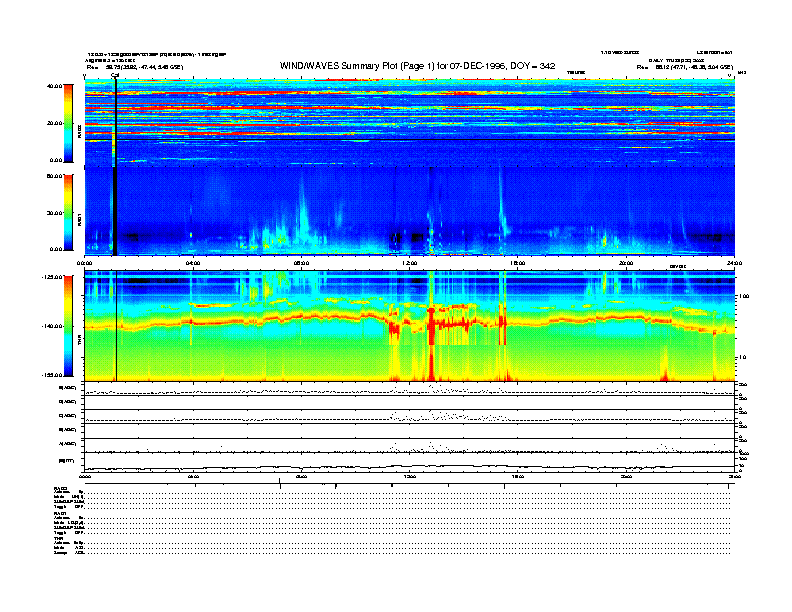This screenshot has width=792, height=612.
Task: Click 16:00 tick label under RAD1 spectrogram
Action: (518, 263)
